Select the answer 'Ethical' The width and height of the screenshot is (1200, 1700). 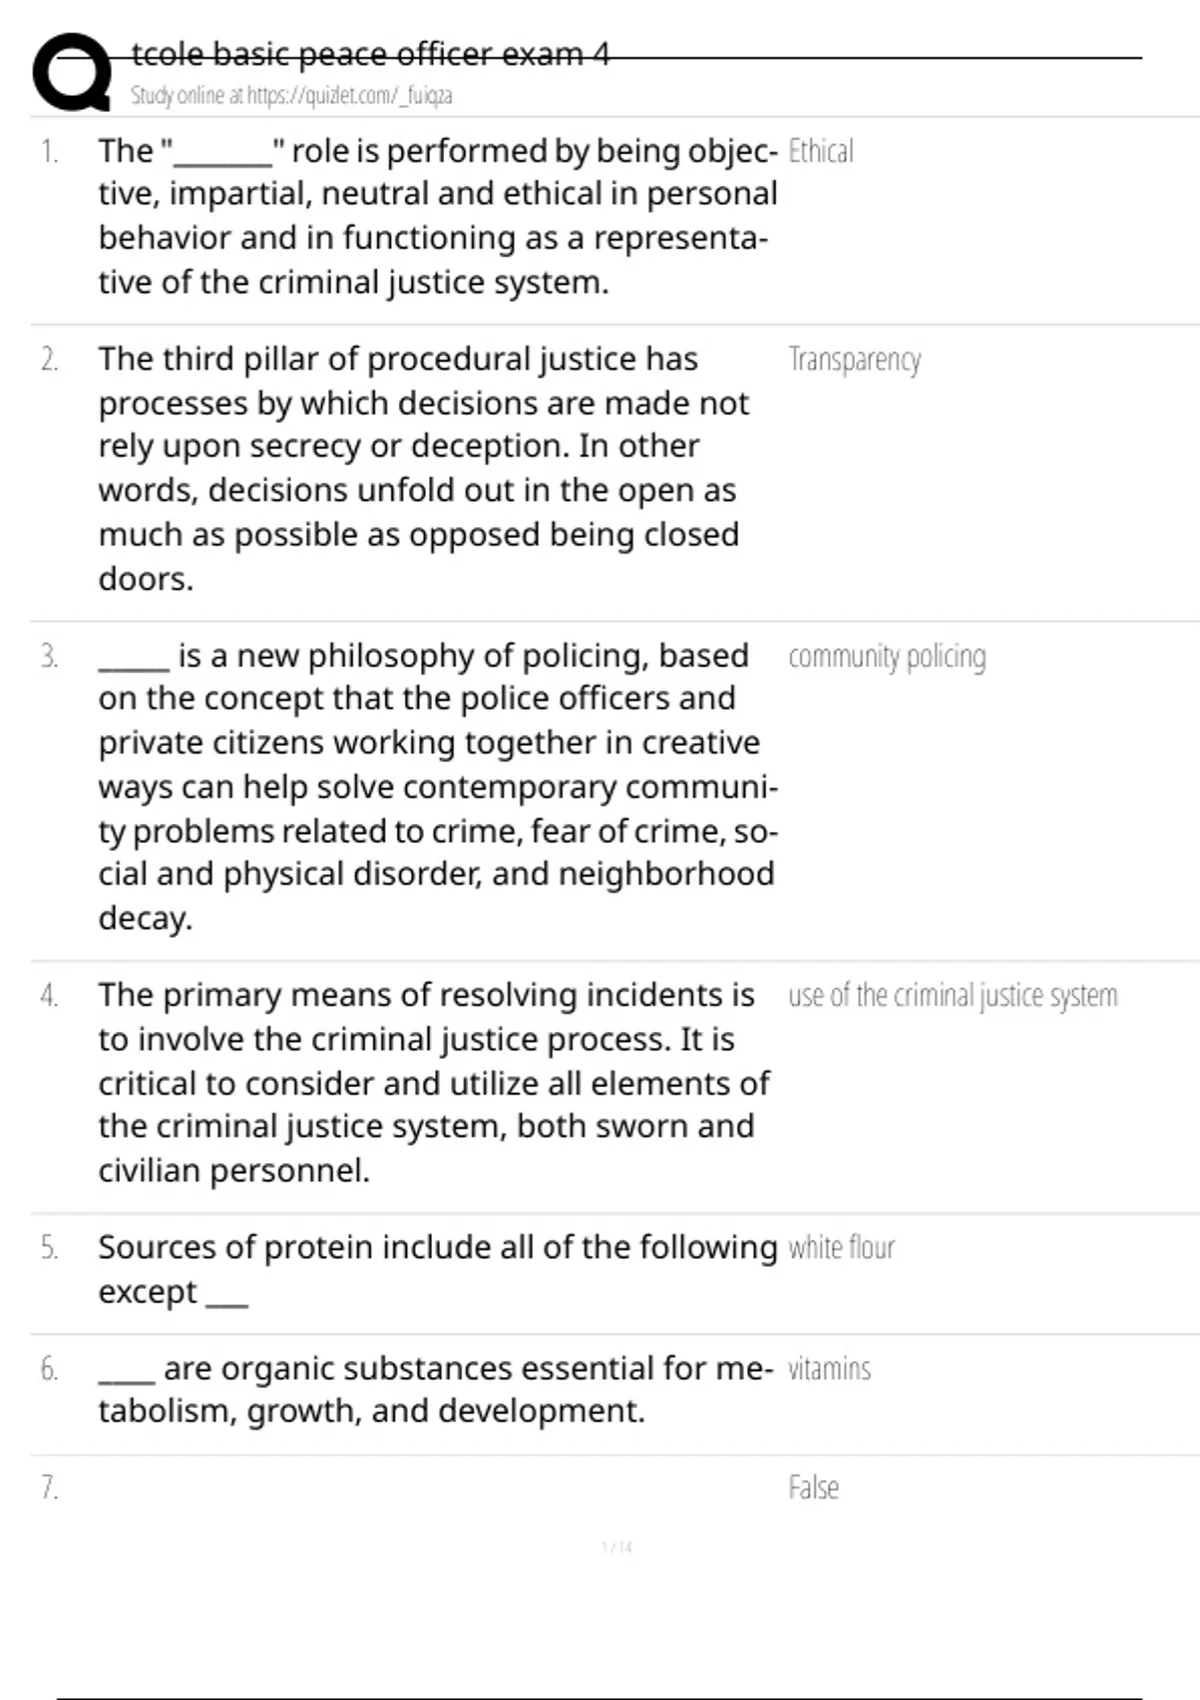coord(820,152)
